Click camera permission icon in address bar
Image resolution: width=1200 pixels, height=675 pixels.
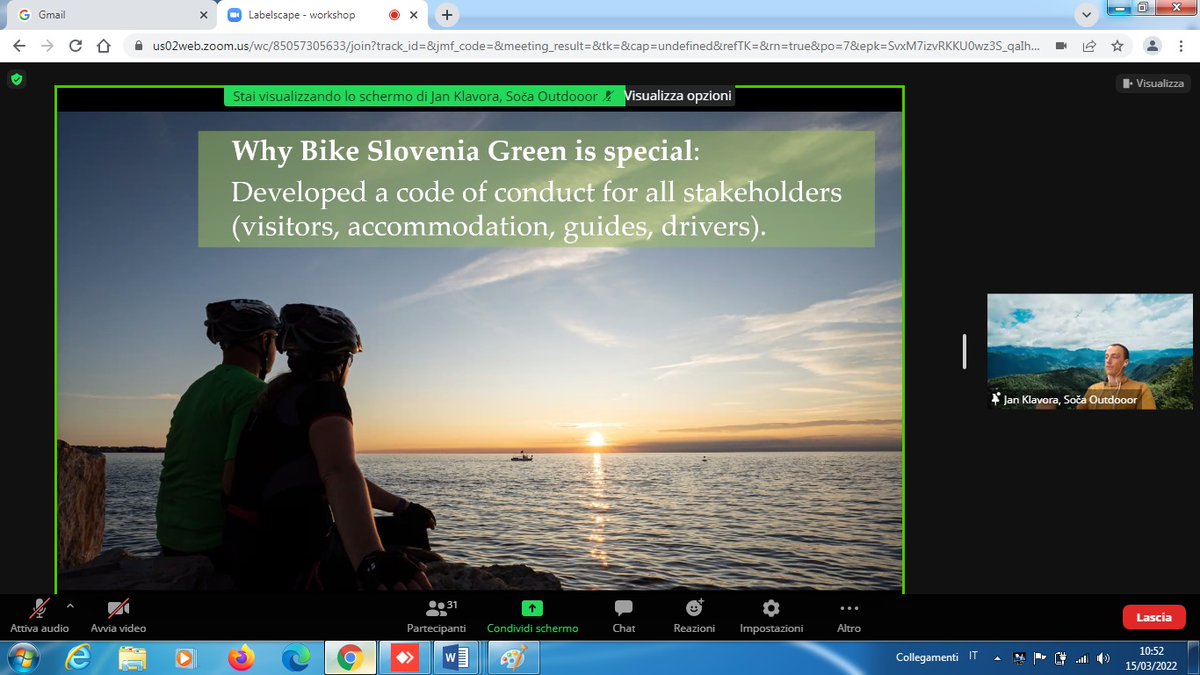1061,46
